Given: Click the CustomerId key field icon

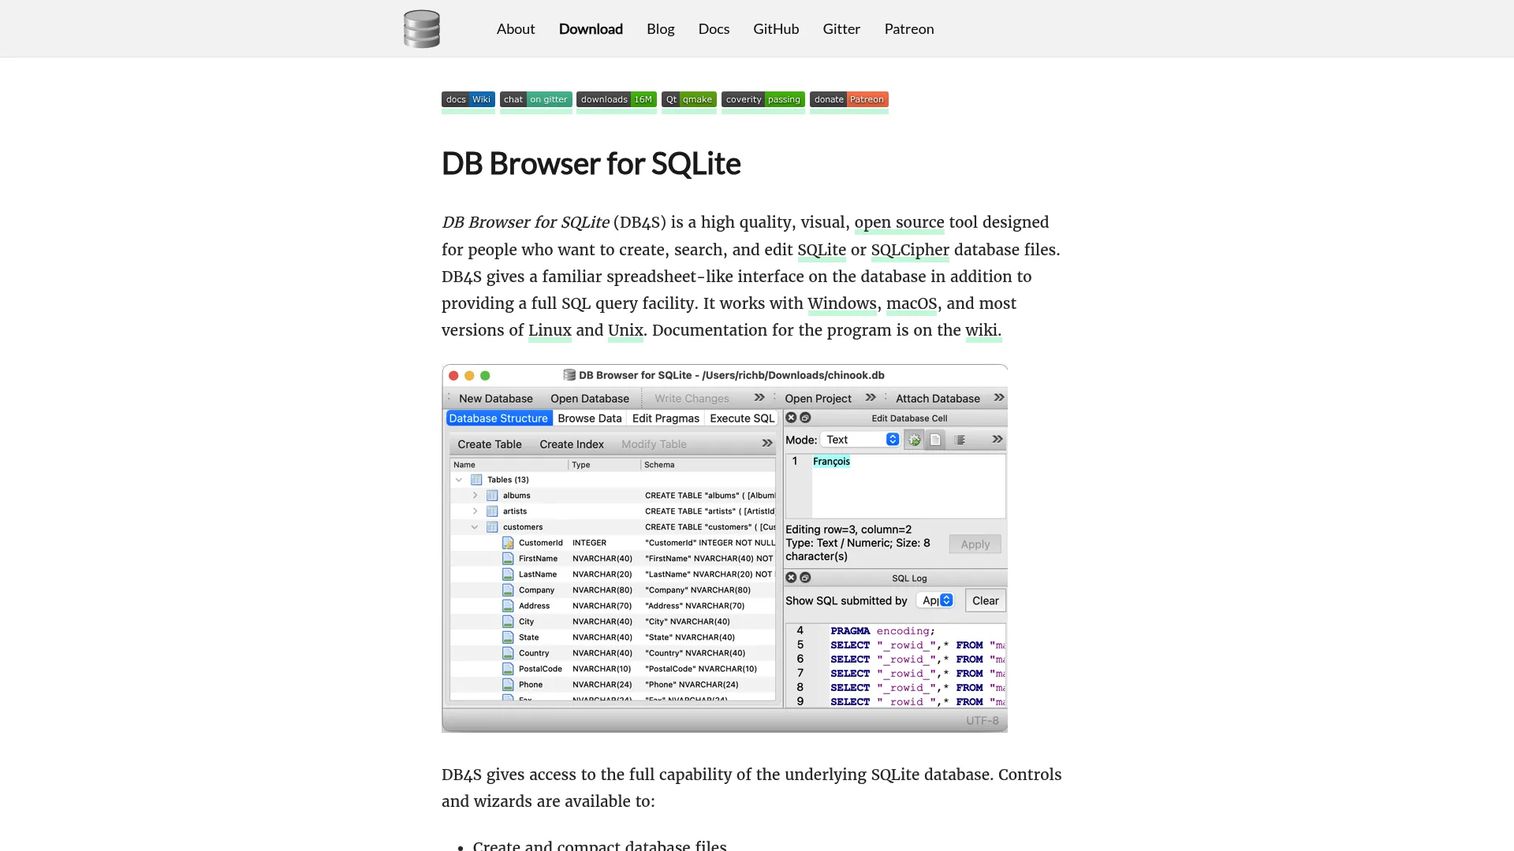Looking at the screenshot, I should [508, 543].
